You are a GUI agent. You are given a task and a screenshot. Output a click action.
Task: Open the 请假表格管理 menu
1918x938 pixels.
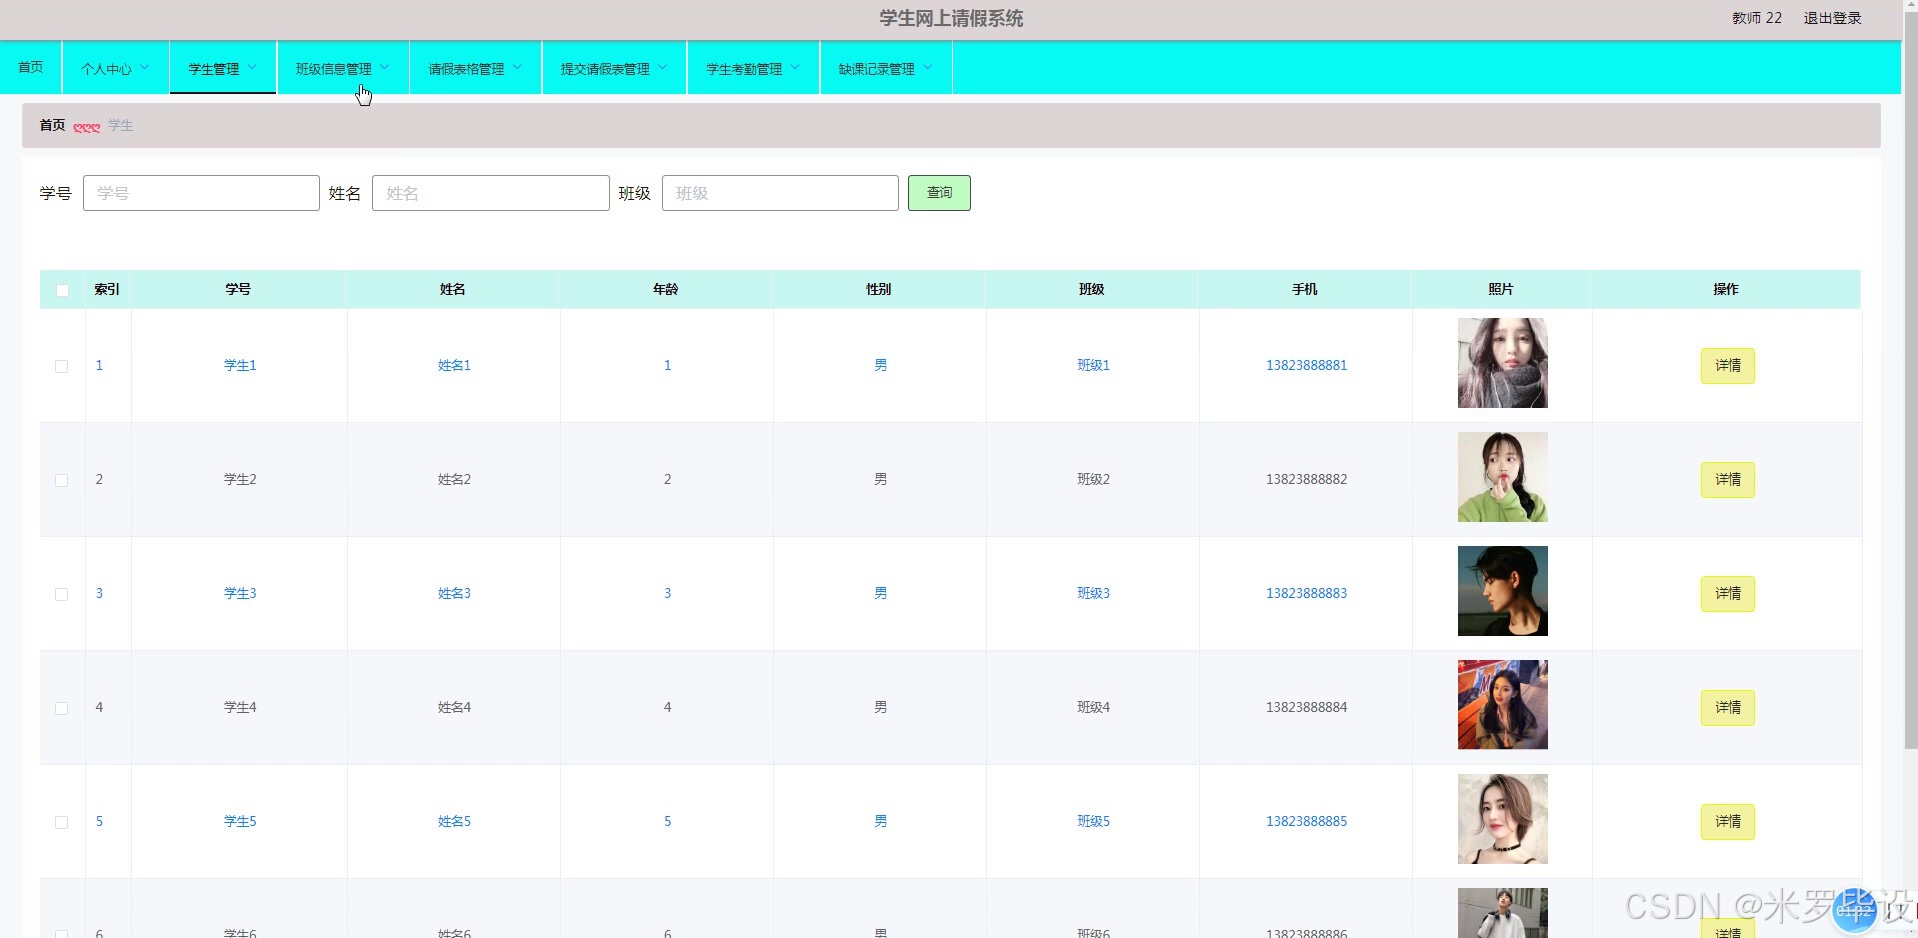475,68
